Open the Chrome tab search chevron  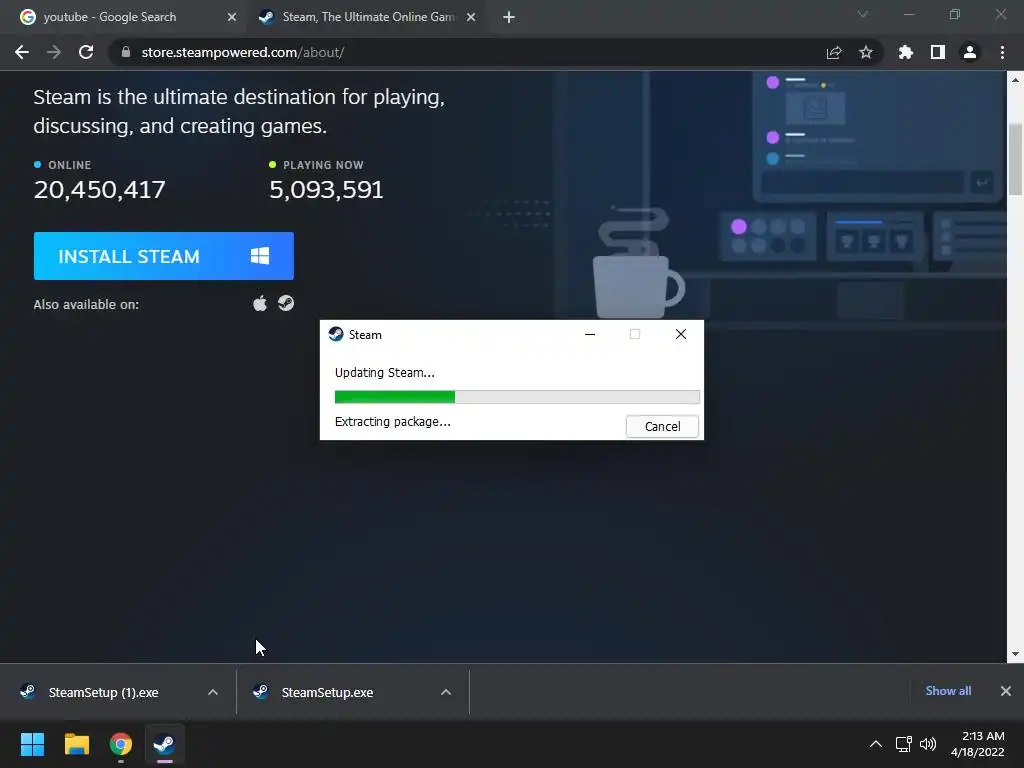(x=863, y=14)
